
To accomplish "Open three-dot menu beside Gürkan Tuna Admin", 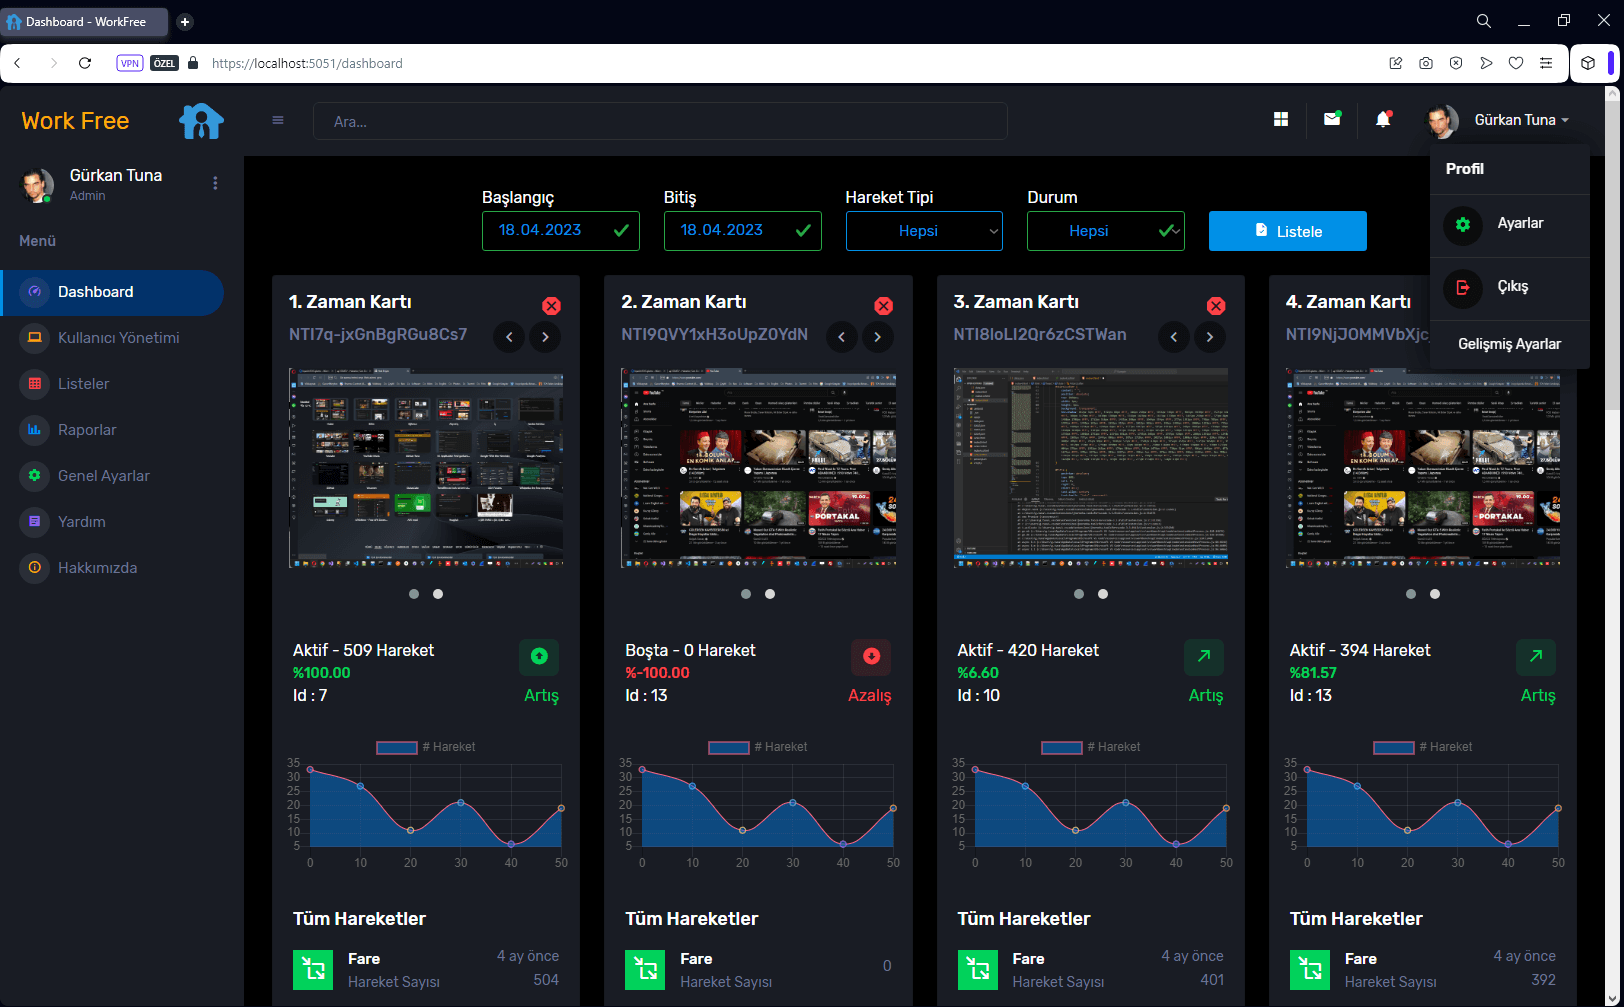I will [215, 183].
